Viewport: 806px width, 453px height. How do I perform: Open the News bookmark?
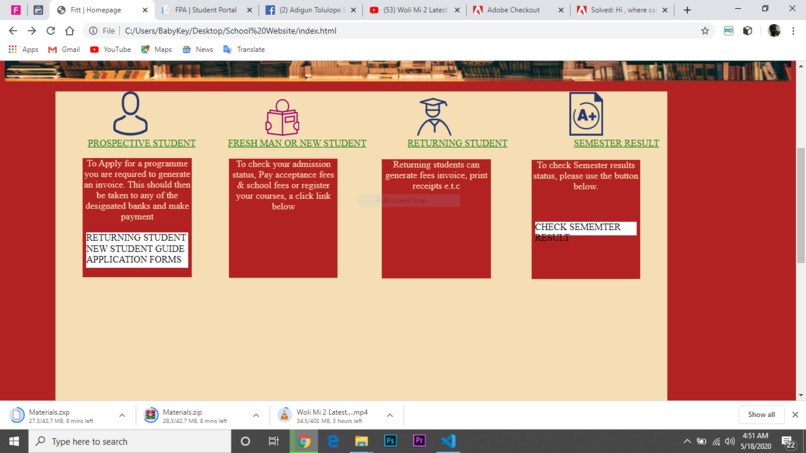click(x=197, y=49)
